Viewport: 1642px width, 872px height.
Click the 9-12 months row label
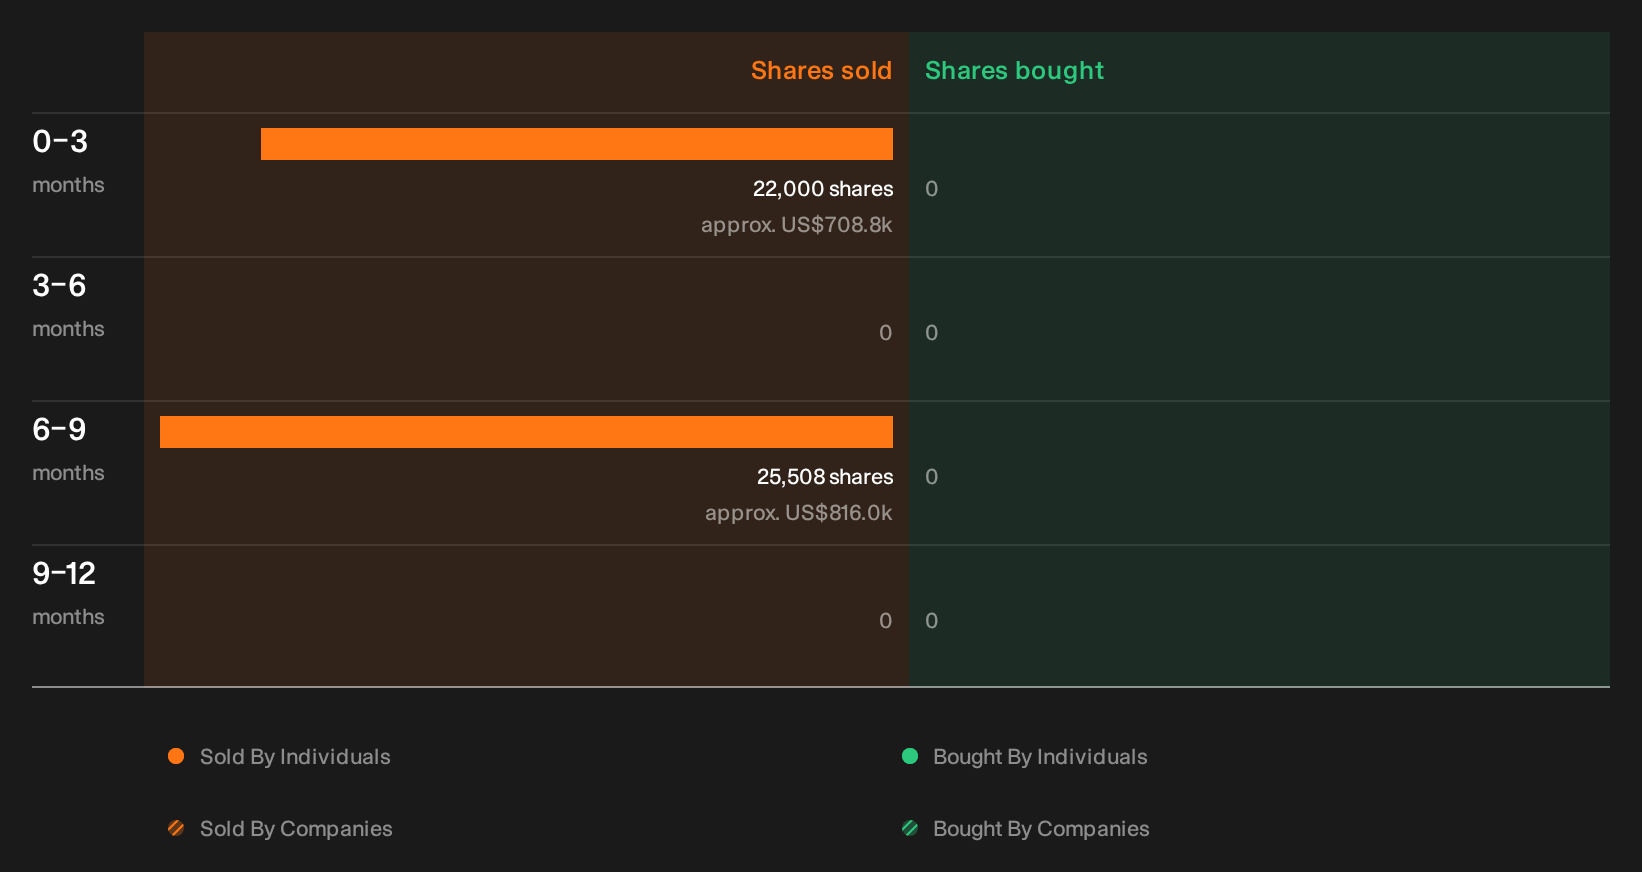click(68, 593)
